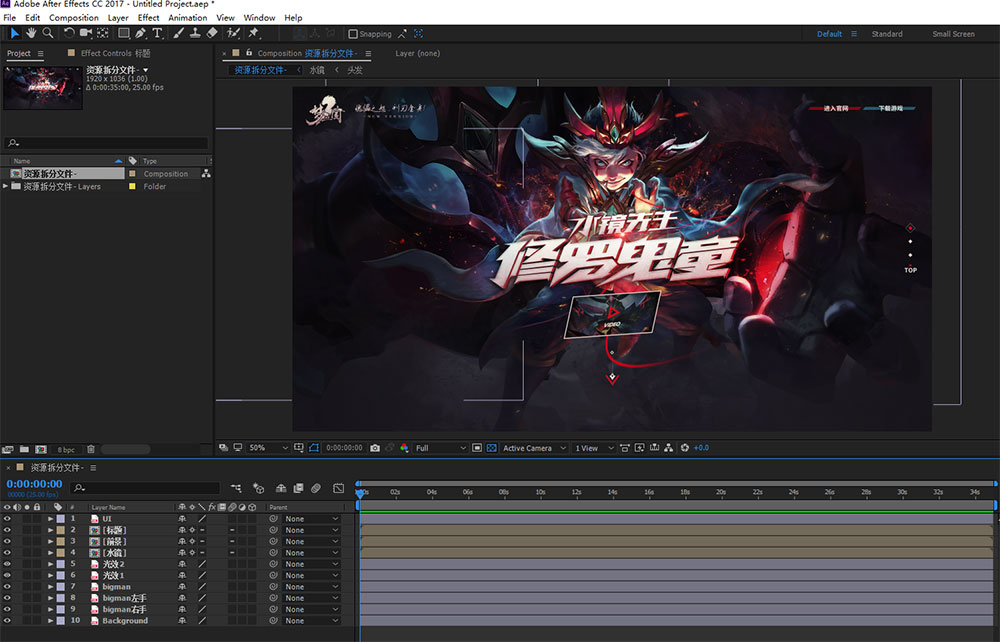This screenshot has height=642, width=1000.
Task: Open the Effect menu
Action: pyautogui.click(x=149, y=18)
